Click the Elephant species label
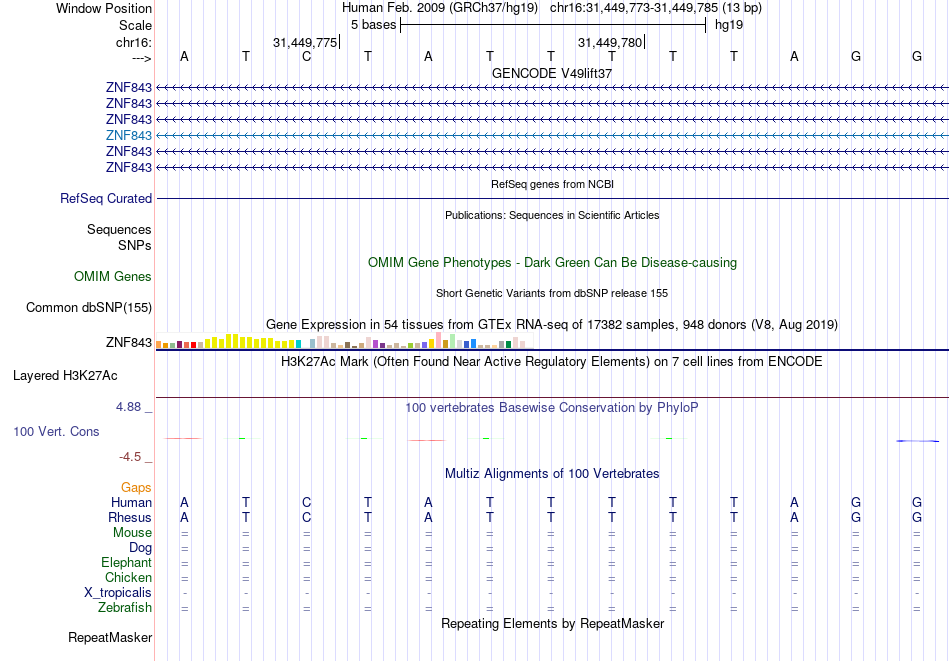The image size is (950, 661). pyautogui.click(x=126, y=563)
